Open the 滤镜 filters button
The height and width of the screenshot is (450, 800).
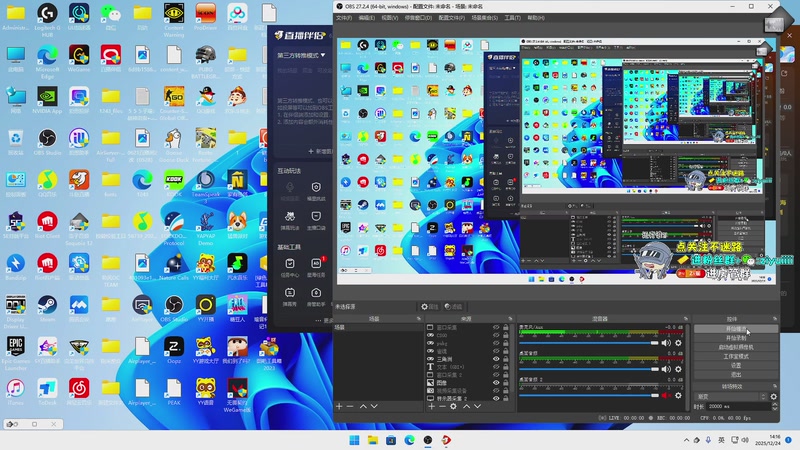click(453, 307)
